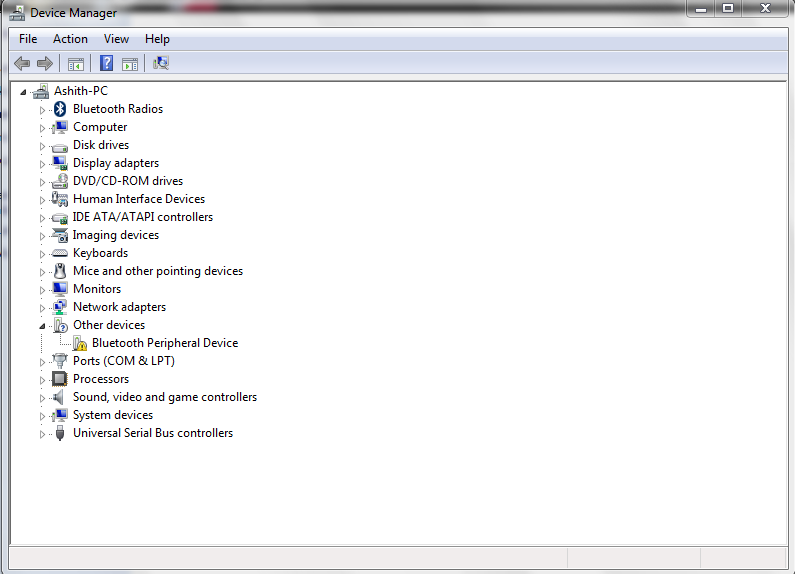Select the Bluetooth Peripheral Device entry
Viewport: 795px width, 574px height.
165,343
